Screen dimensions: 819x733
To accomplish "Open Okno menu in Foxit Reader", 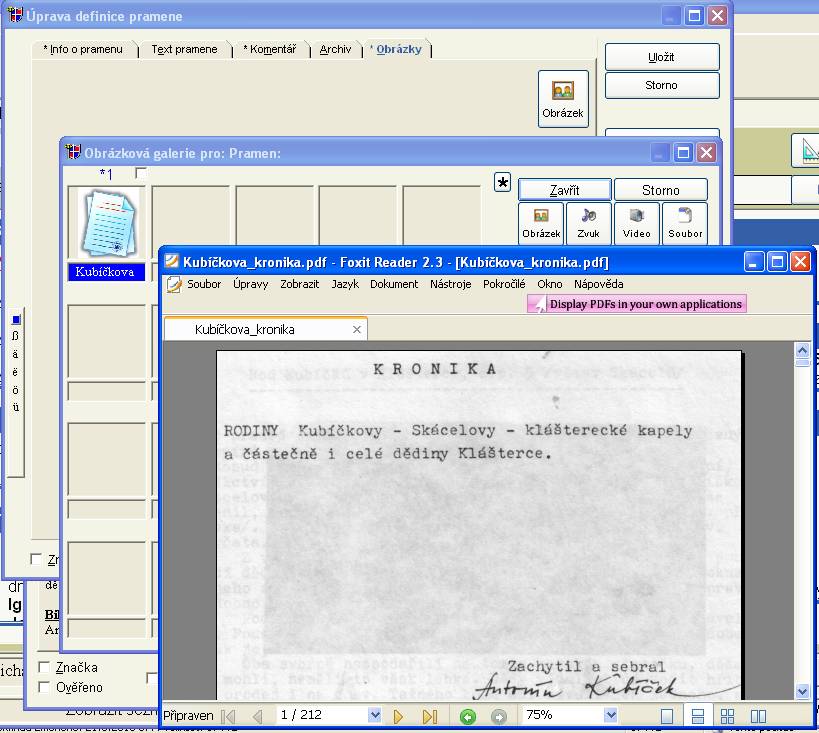I will point(549,284).
